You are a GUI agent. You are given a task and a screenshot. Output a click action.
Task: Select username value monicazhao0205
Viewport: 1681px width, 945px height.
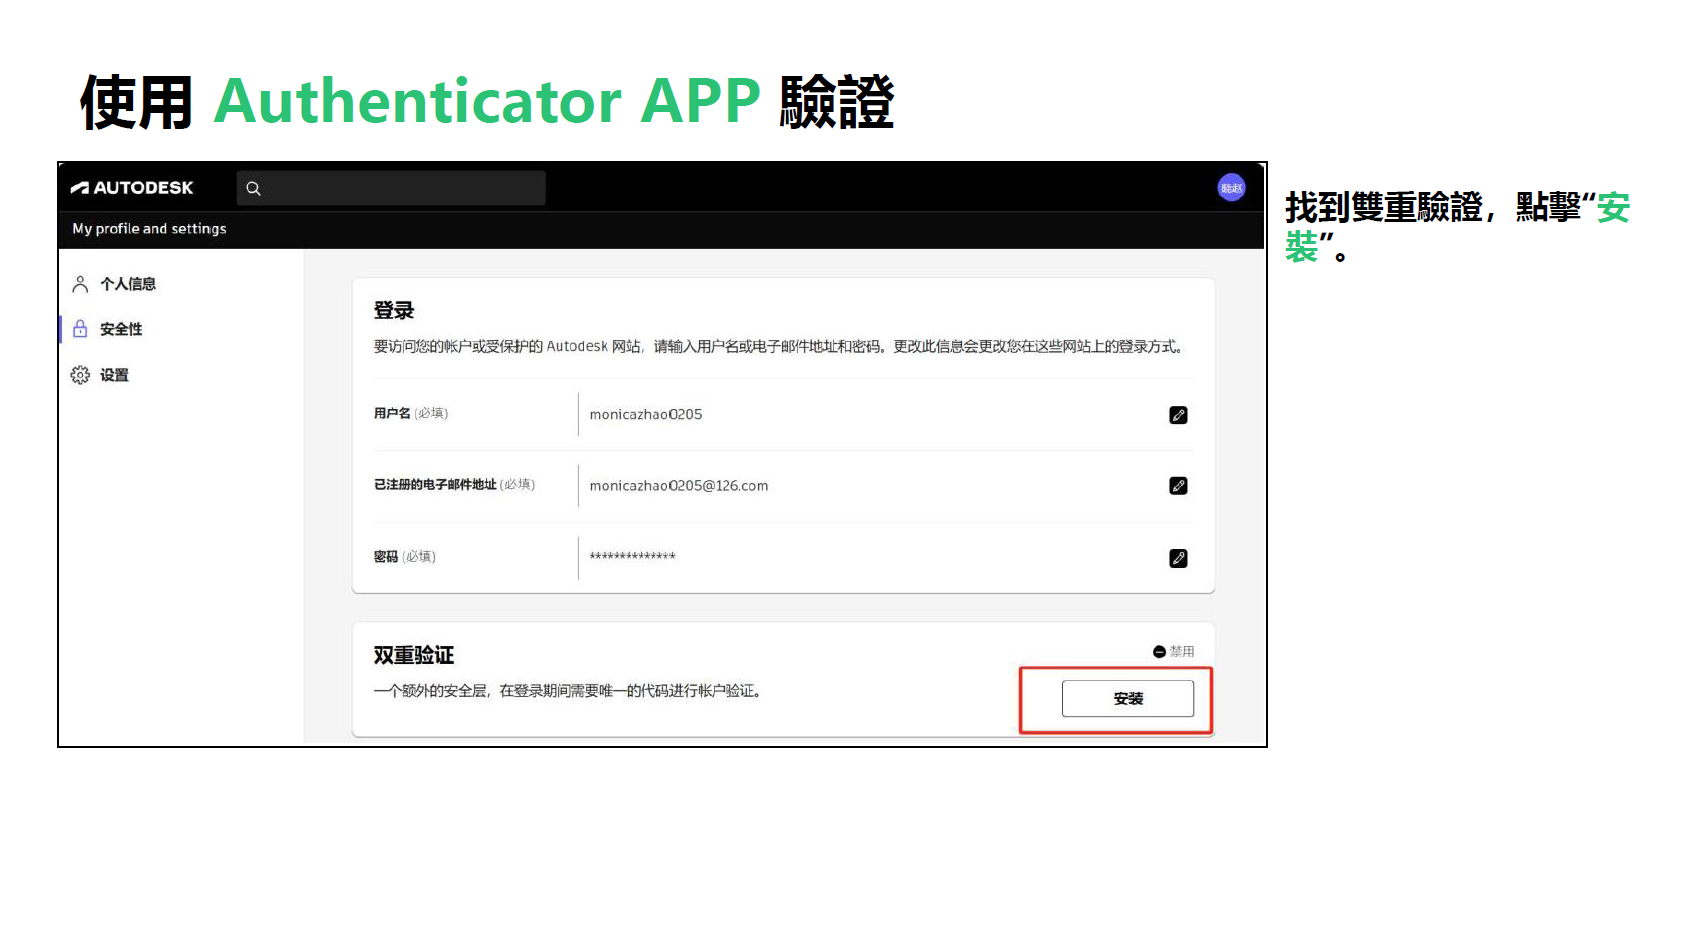[646, 415]
